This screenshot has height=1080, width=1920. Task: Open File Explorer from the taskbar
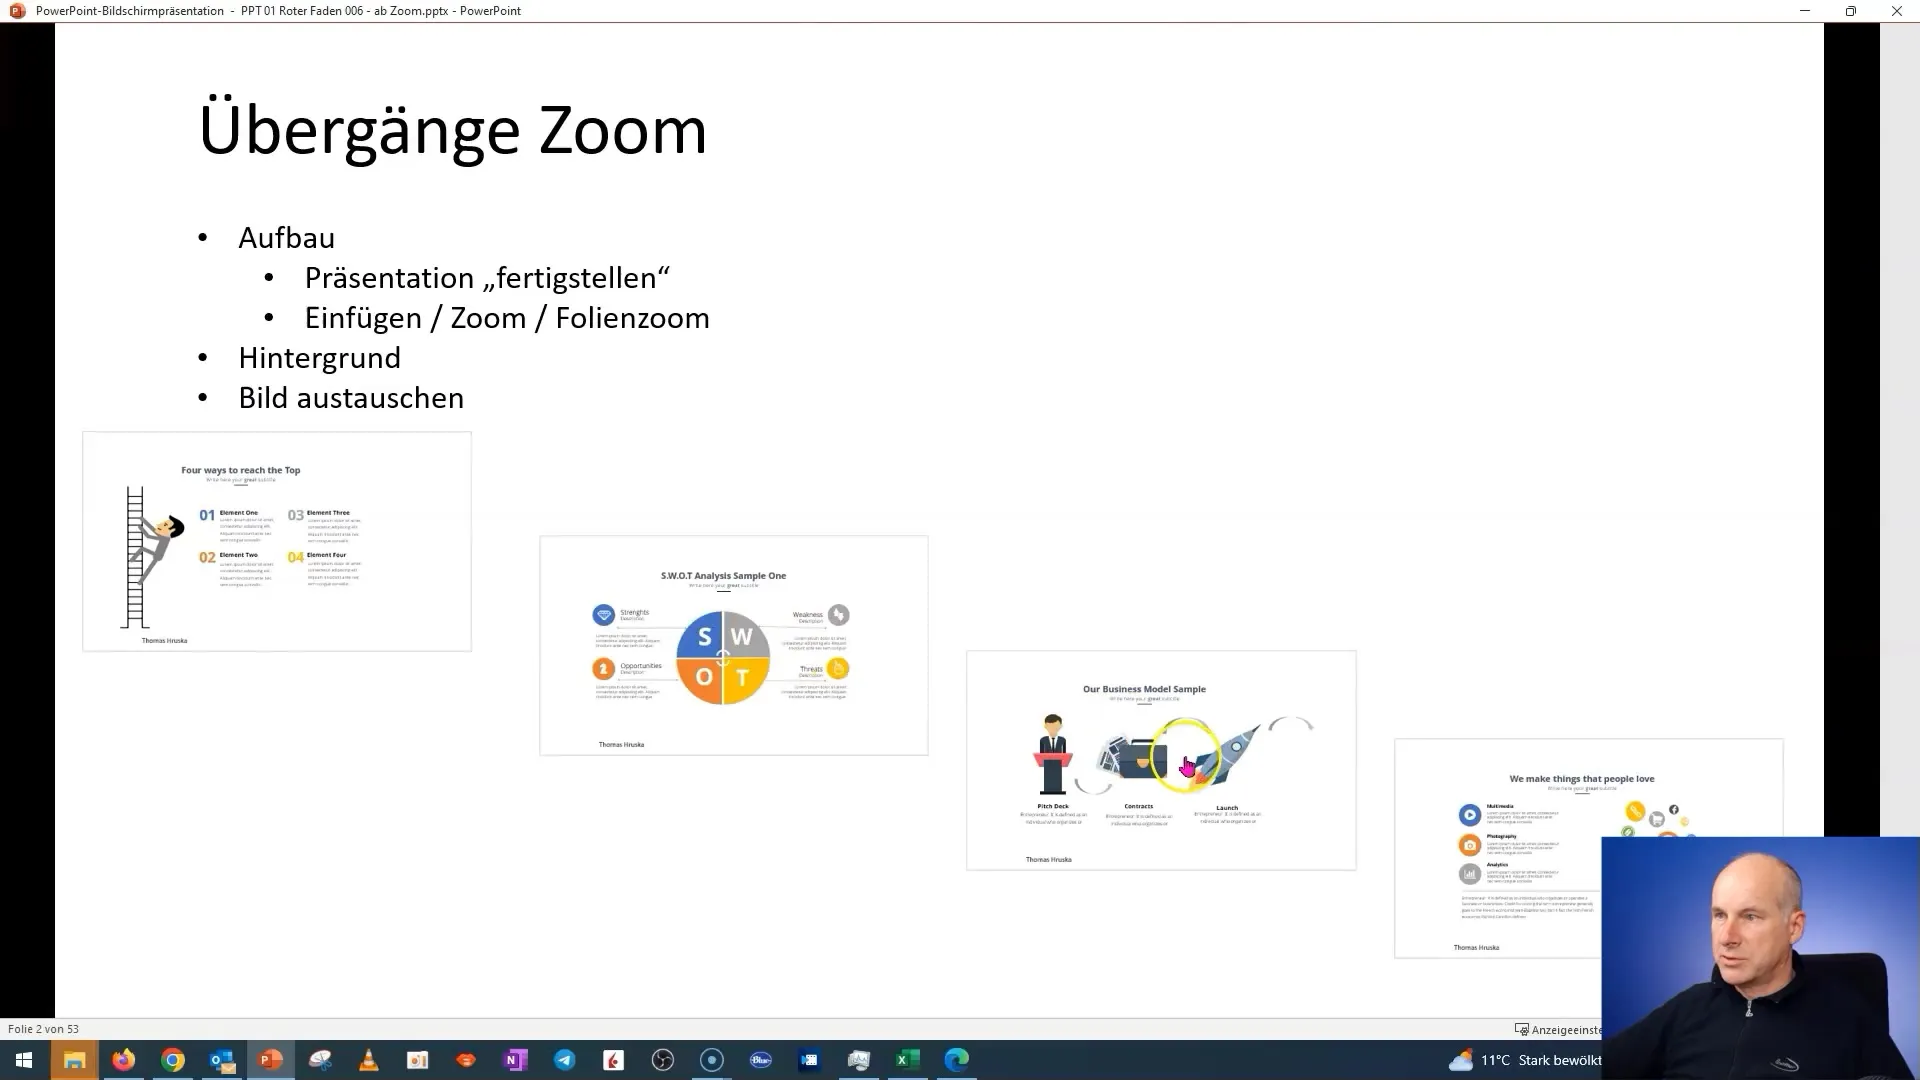coord(74,1060)
